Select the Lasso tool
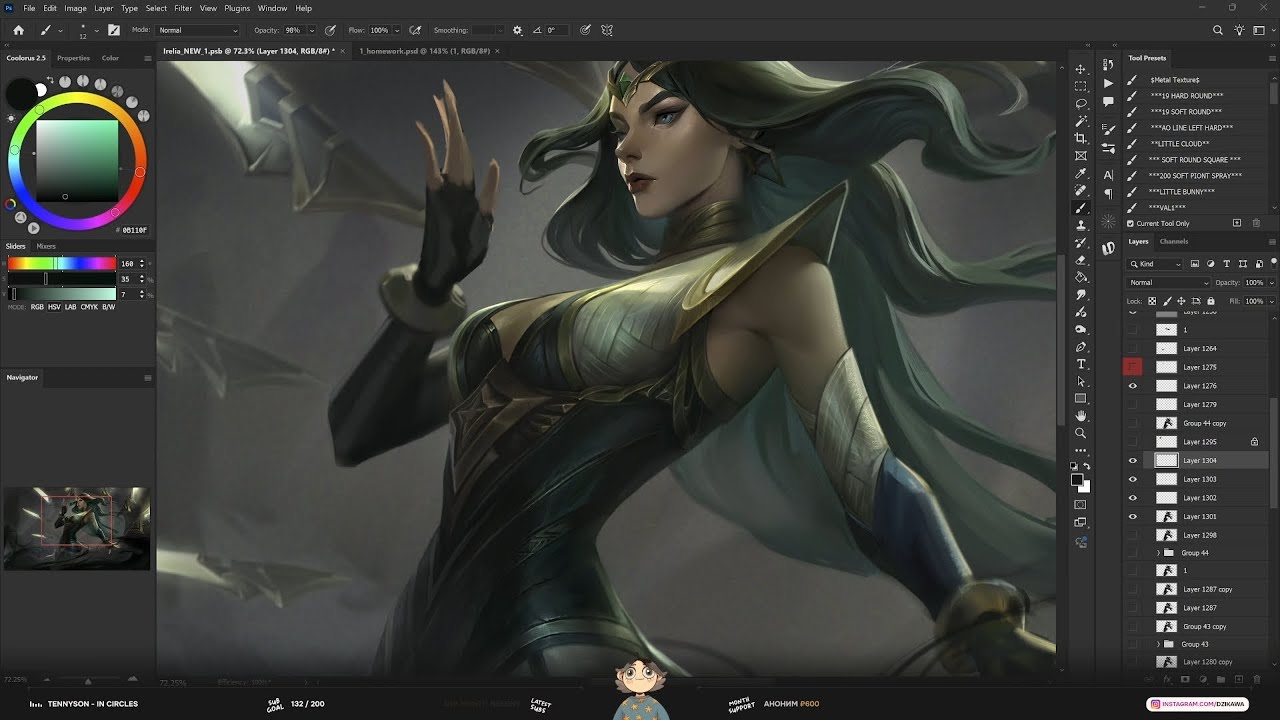Viewport: 1280px width, 720px height. [1080, 103]
